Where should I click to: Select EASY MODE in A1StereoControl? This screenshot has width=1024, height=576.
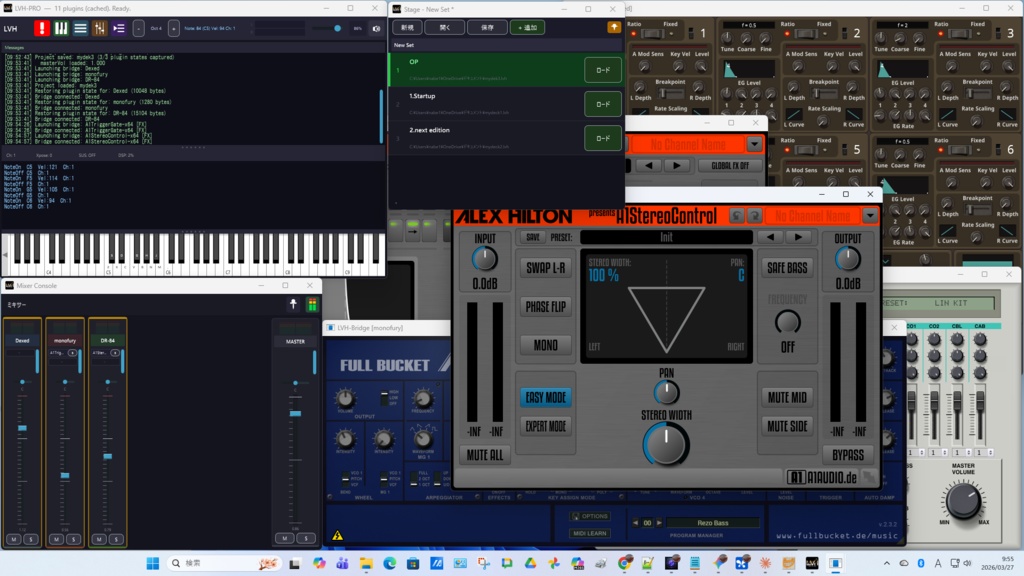point(545,397)
